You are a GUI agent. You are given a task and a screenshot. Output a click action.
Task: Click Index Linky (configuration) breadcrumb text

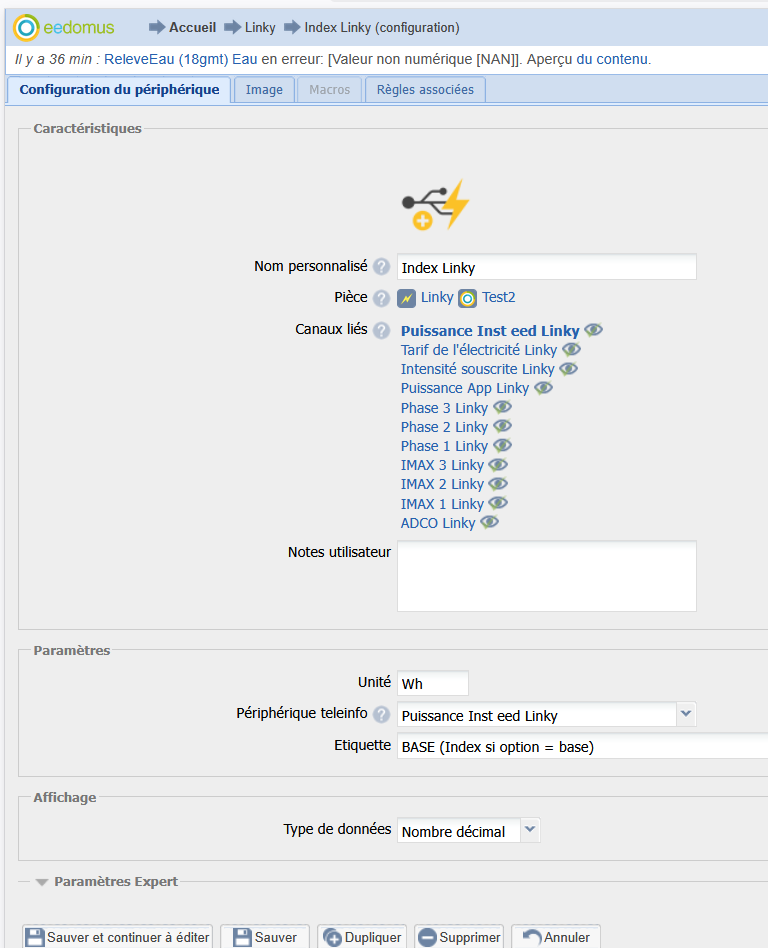(382, 28)
